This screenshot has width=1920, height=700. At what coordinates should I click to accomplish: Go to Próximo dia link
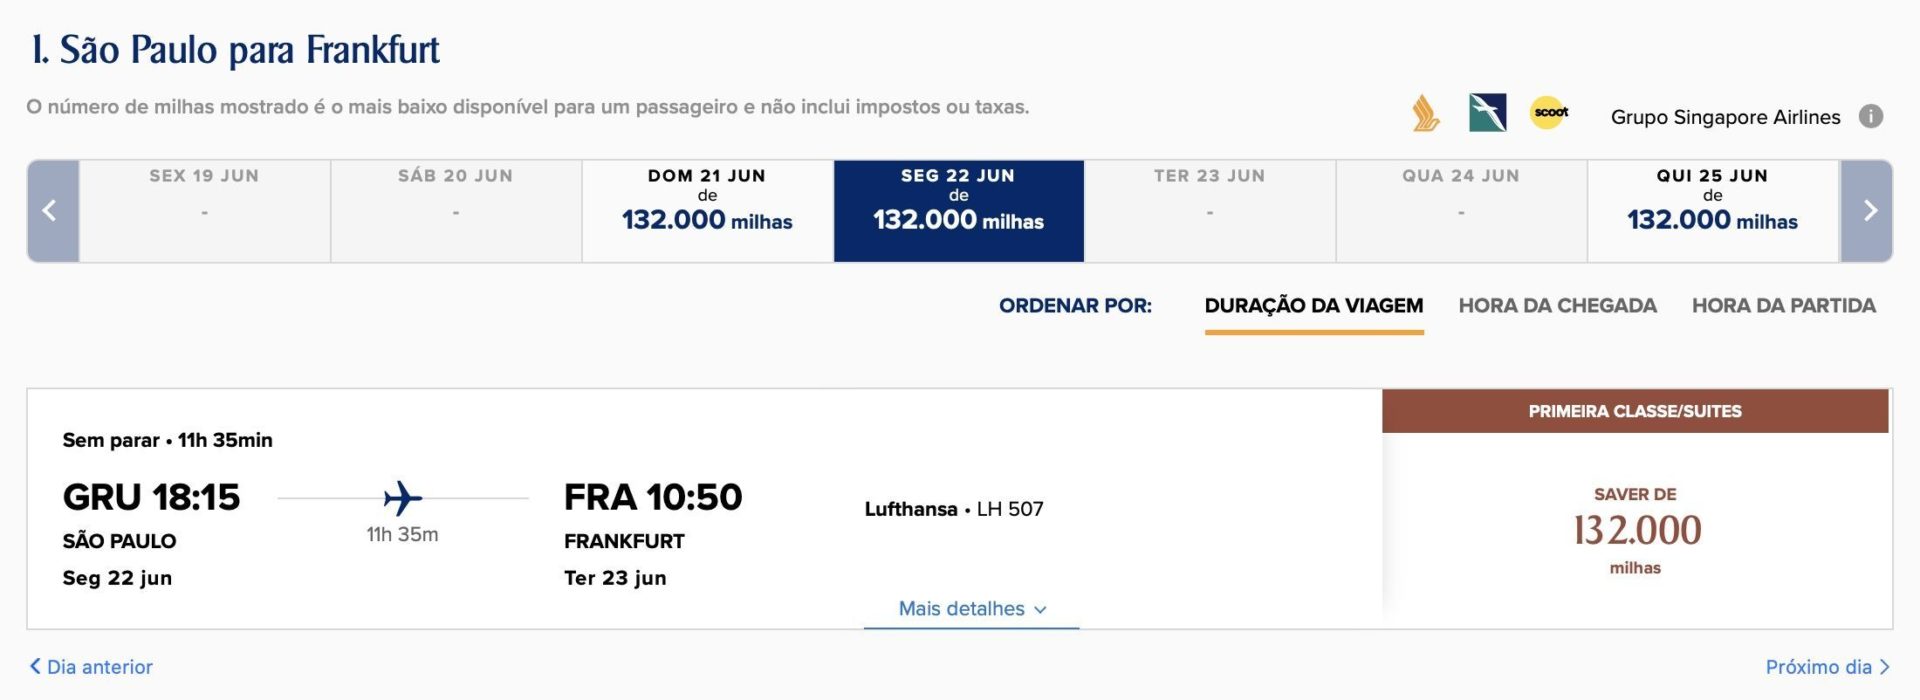pos(1827,667)
